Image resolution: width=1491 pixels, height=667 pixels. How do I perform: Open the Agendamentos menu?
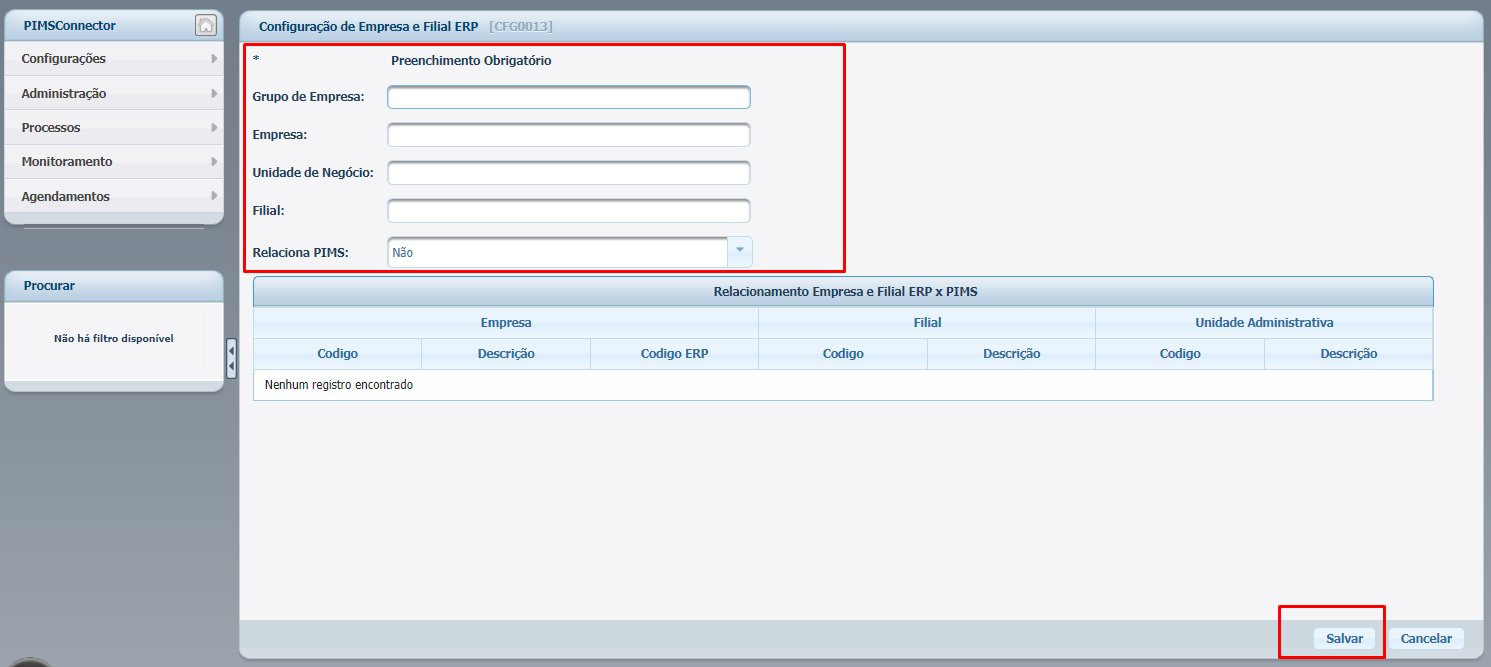coord(114,196)
